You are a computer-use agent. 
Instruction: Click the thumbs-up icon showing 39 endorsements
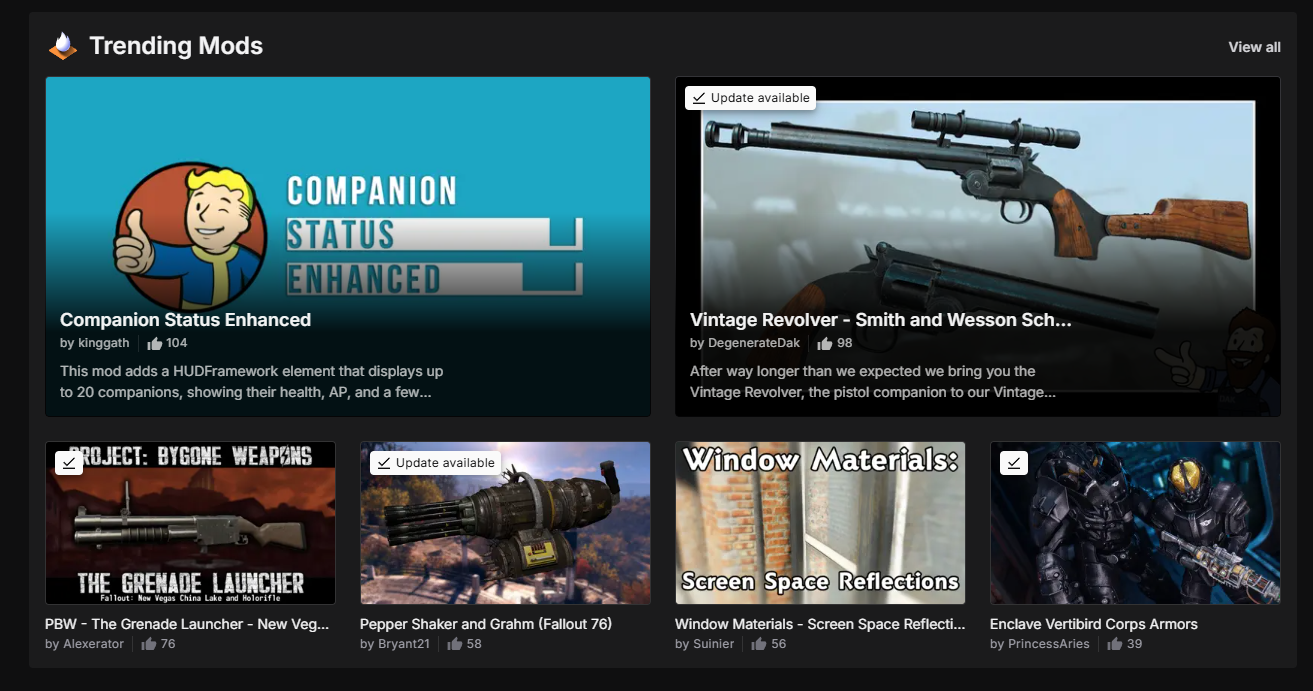[x=1115, y=644]
